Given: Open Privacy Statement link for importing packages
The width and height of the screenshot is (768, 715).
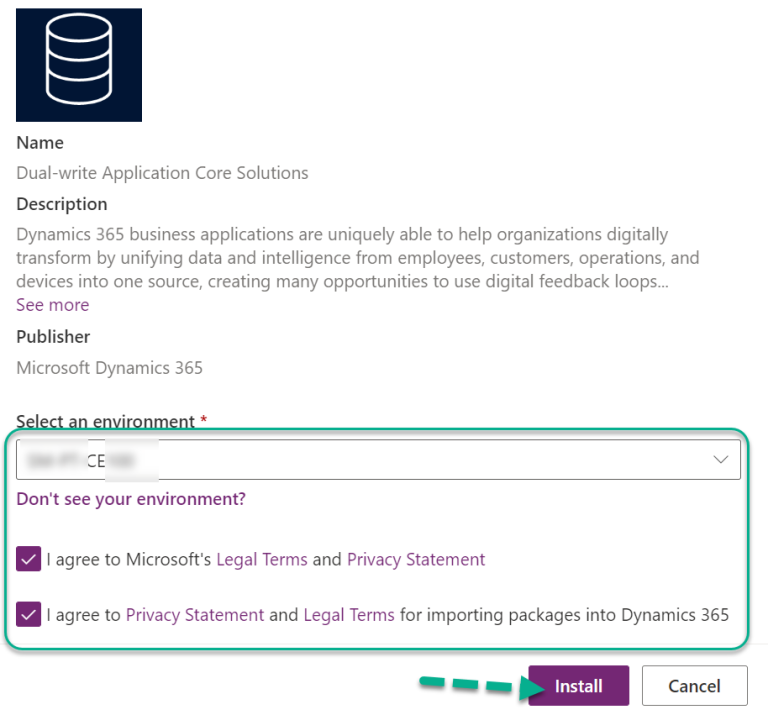Looking at the screenshot, I should 195,615.
